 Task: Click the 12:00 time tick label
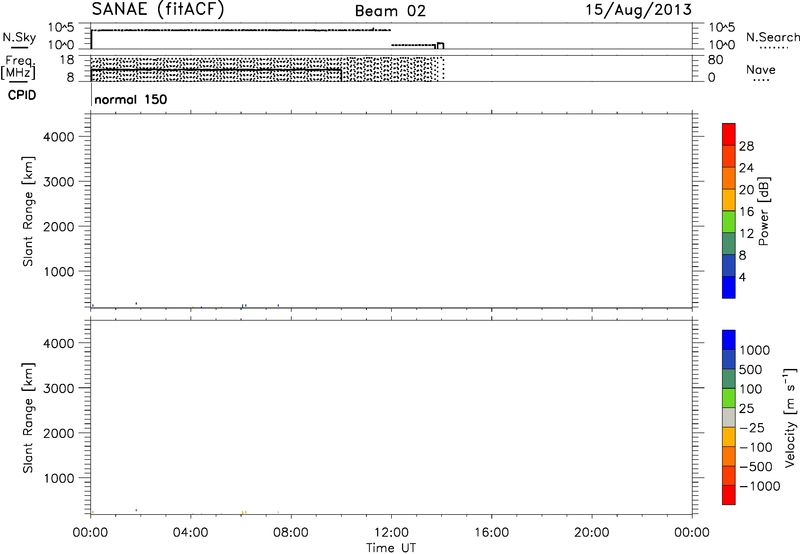[x=391, y=533]
